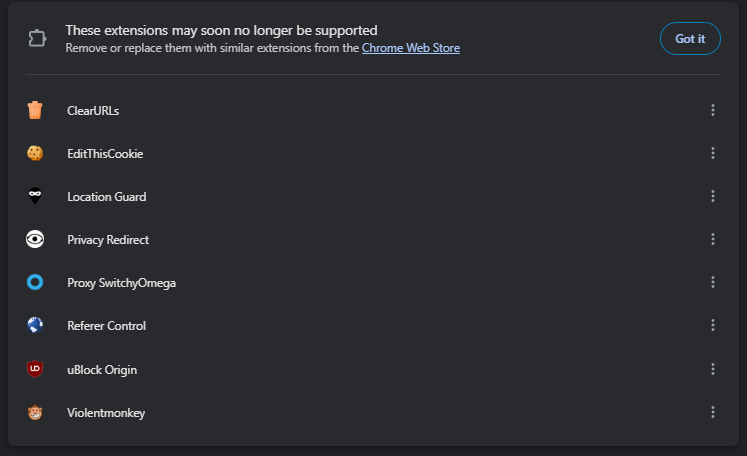Open more options menu for ClearURLs
The image size is (747, 456).
pos(713,110)
